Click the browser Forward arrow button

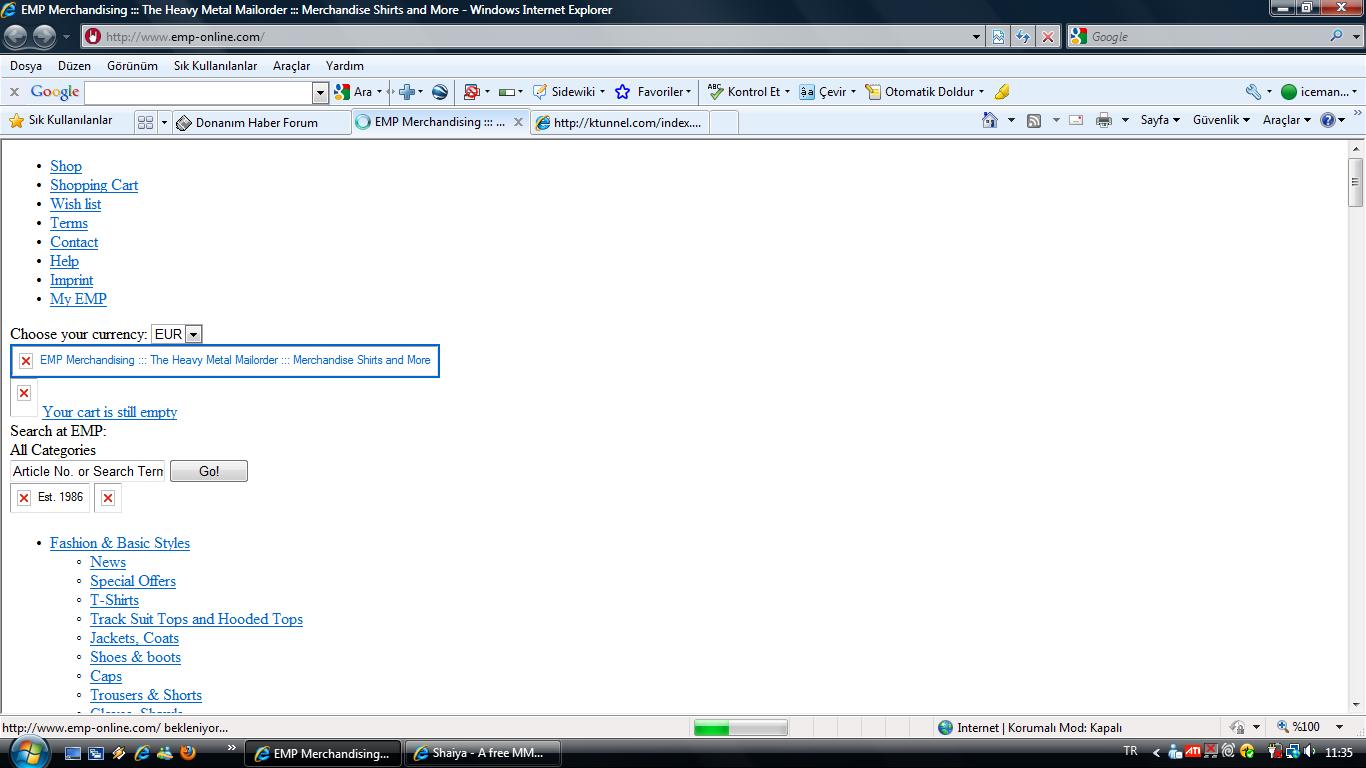click(44, 37)
